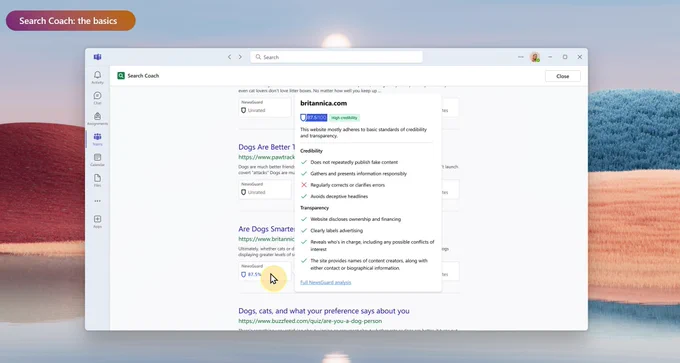Click 'Avoids deceptive headlines'
This screenshot has width=680, height=363.
339,196
